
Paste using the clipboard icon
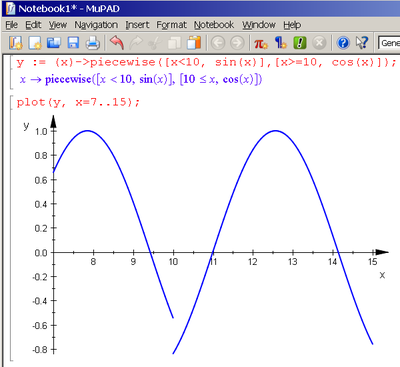point(194,43)
